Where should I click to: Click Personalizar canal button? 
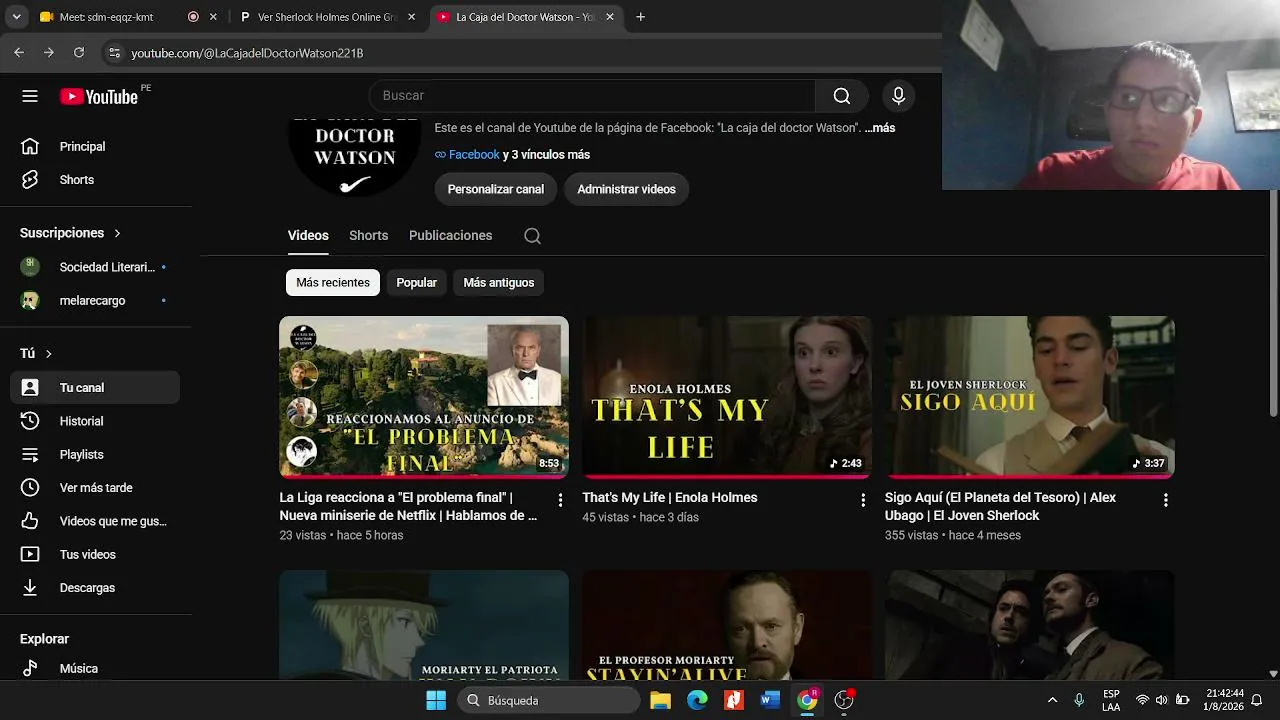[496, 189]
